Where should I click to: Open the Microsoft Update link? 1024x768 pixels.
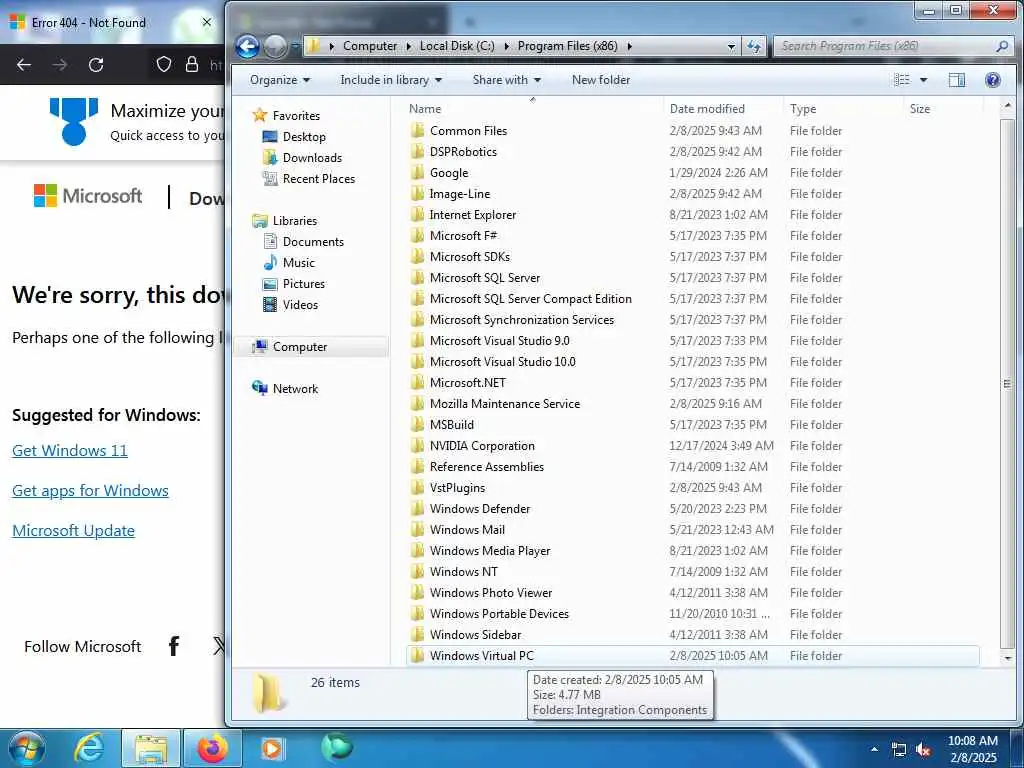73,531
